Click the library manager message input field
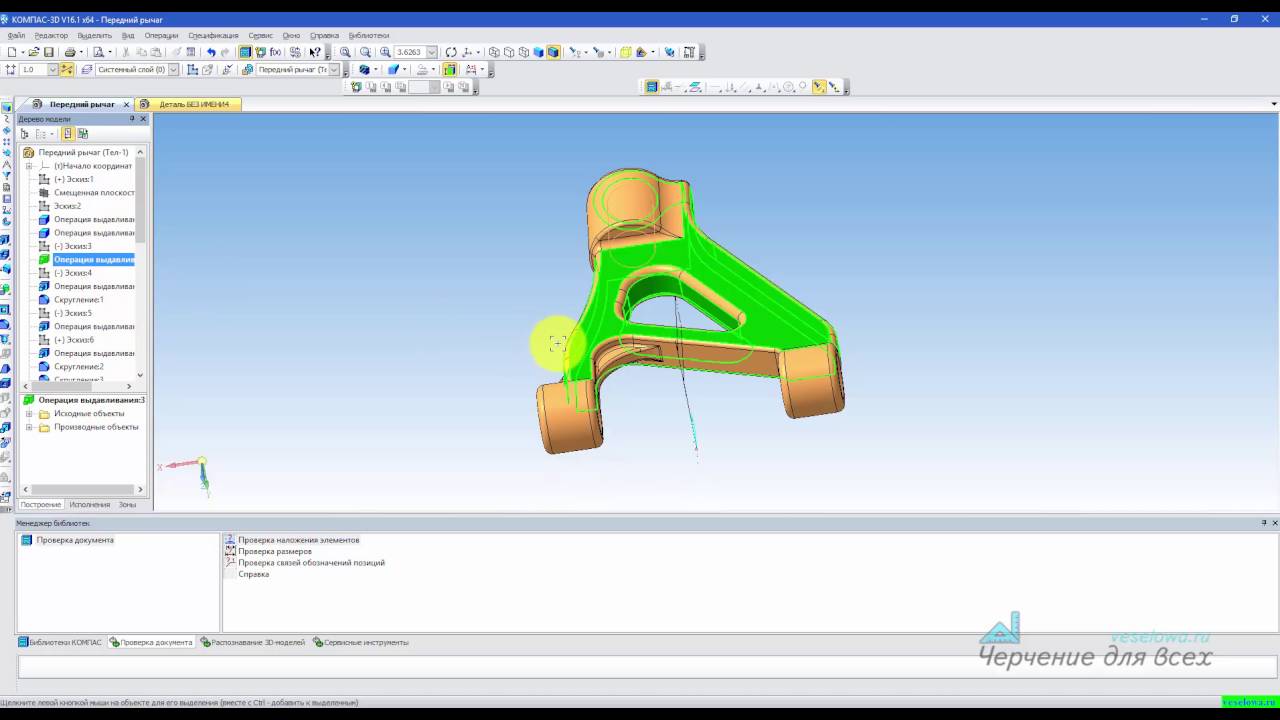The height and width of the screenshot is (720, 1280). 647,667
